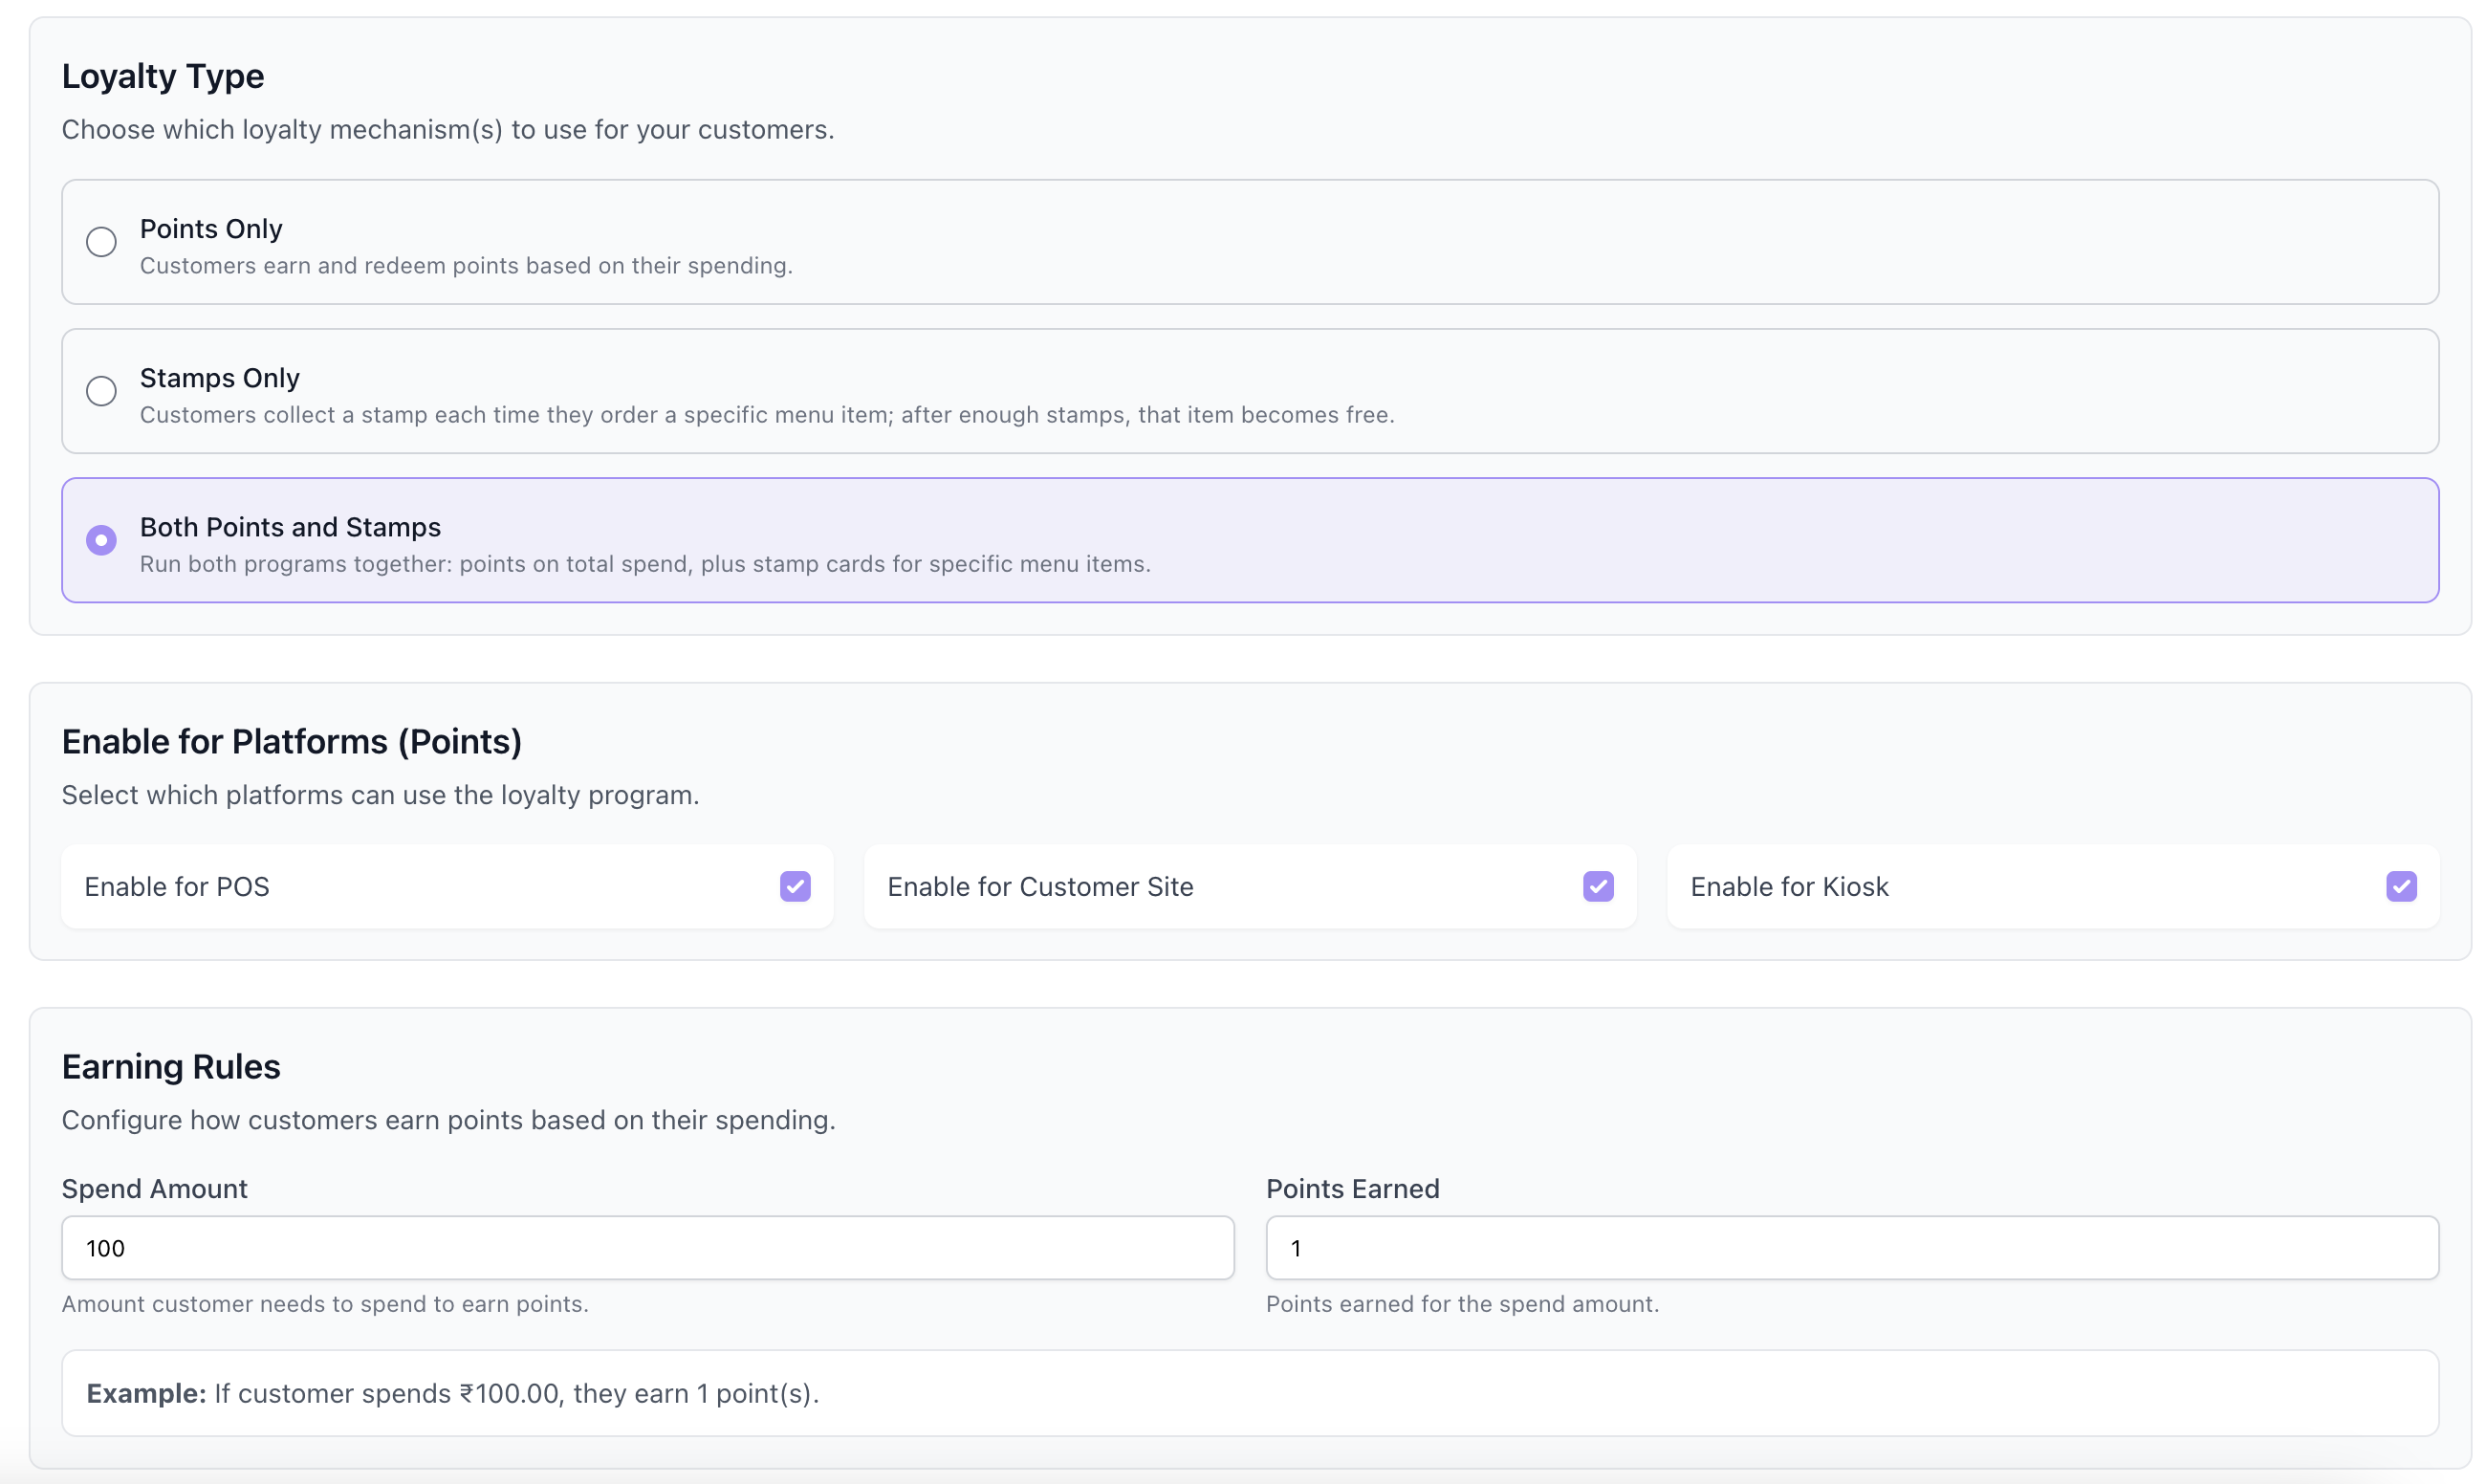Screen dimensions: 2486x1484
Task: Click the Points Earned field label
Action: tap(1353, 1189)
